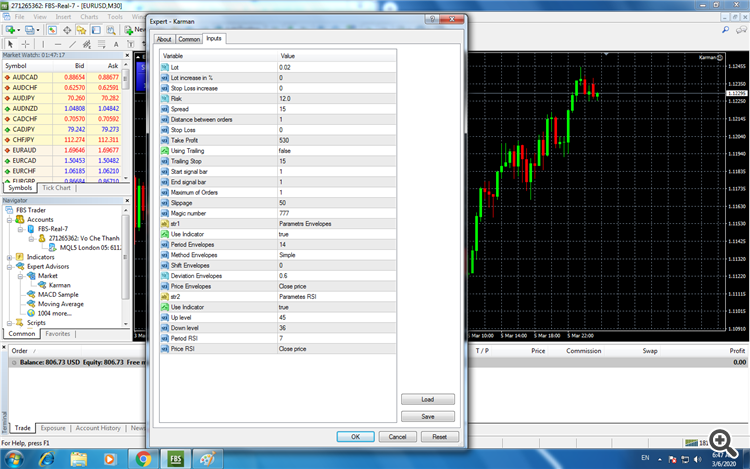
Task: Close the Navigator panel
Action: (127, 200)
